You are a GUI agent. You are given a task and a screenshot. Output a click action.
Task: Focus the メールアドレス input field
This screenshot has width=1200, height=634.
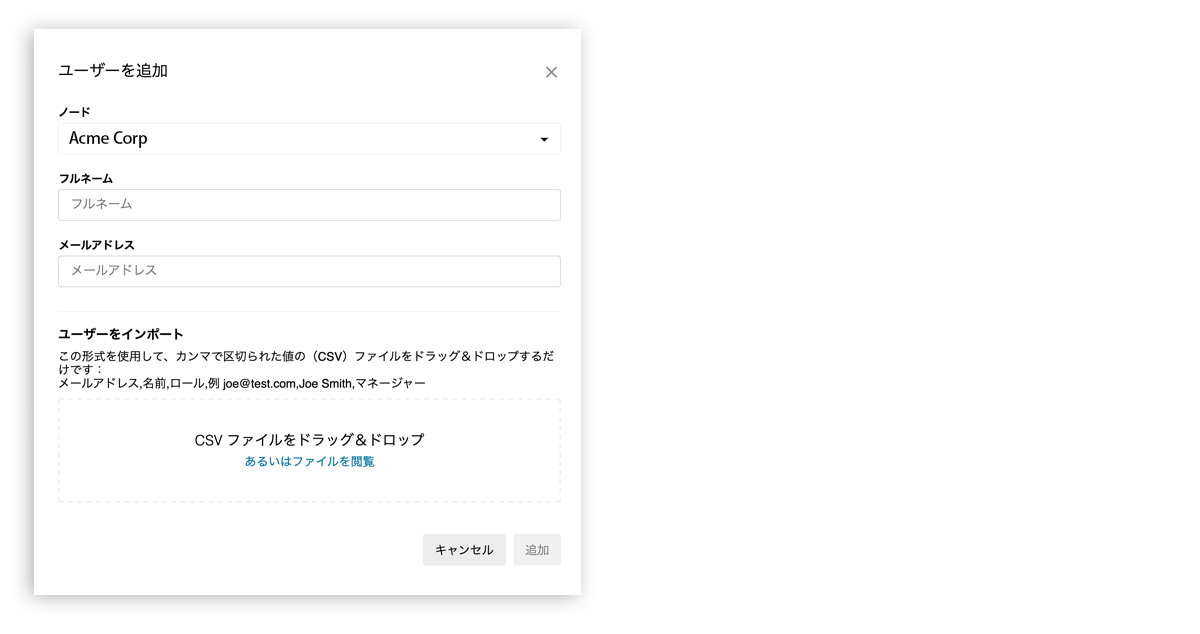(309, 271)
